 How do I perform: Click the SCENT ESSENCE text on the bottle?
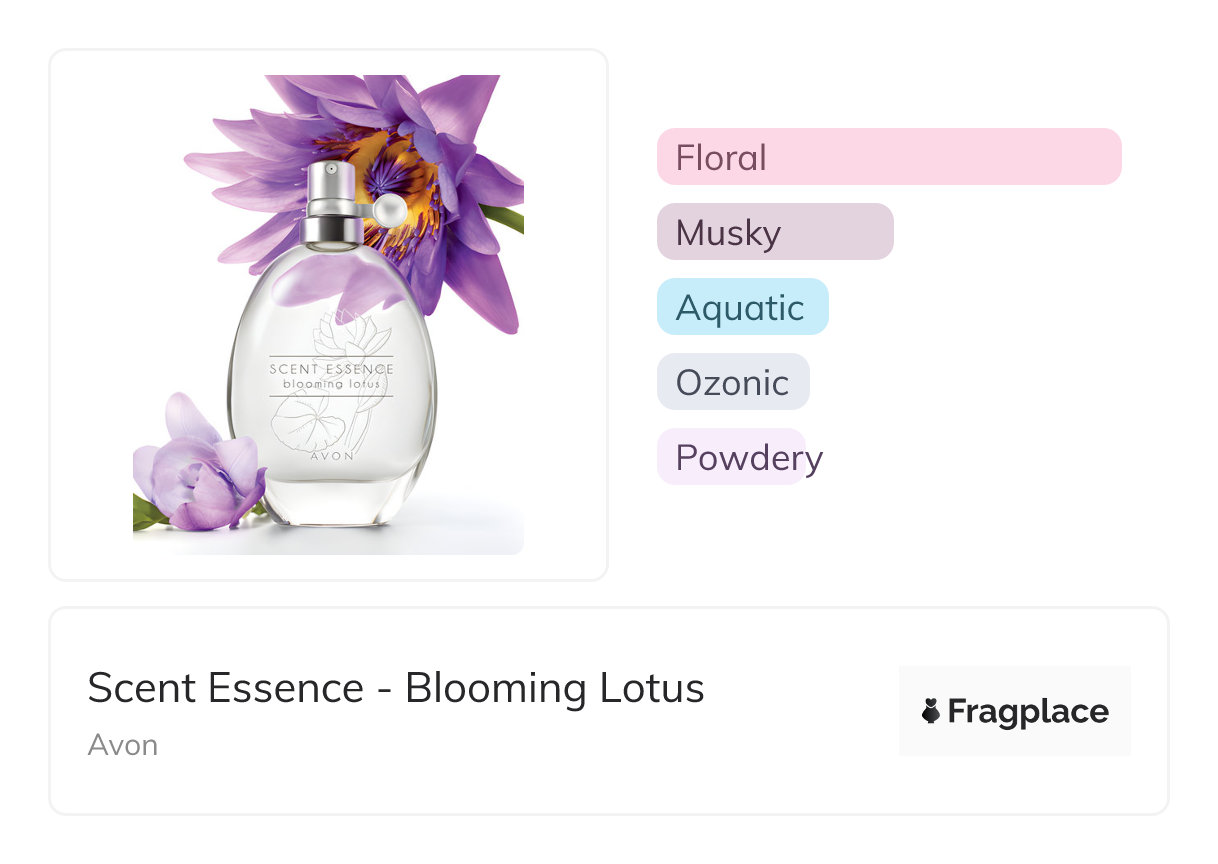point(331,369)
